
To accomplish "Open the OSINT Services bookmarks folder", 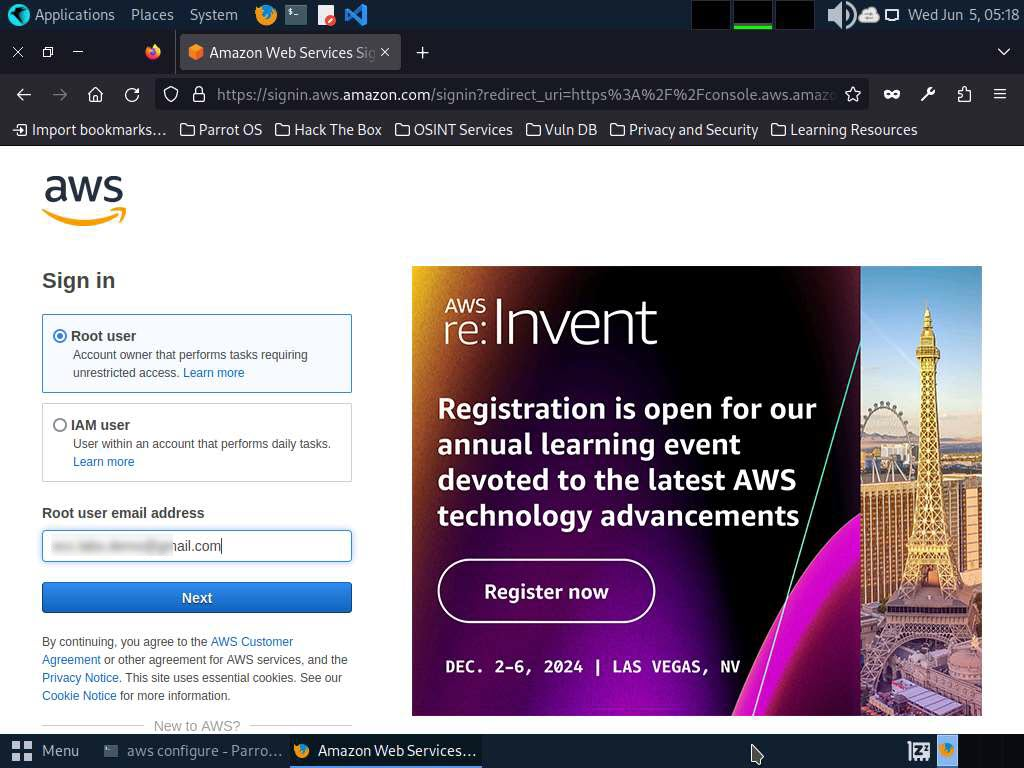I will pos(453,130).
